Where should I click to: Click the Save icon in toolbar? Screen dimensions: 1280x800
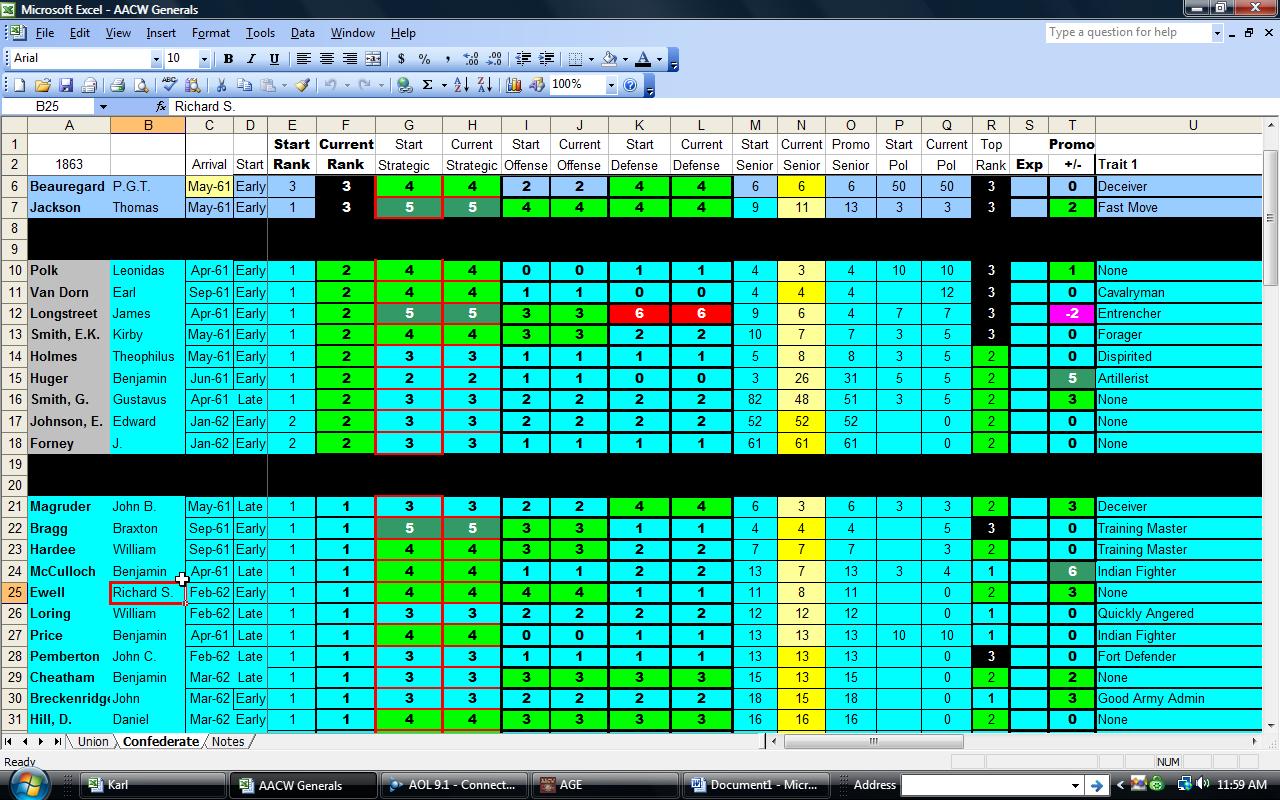point(66,86)
